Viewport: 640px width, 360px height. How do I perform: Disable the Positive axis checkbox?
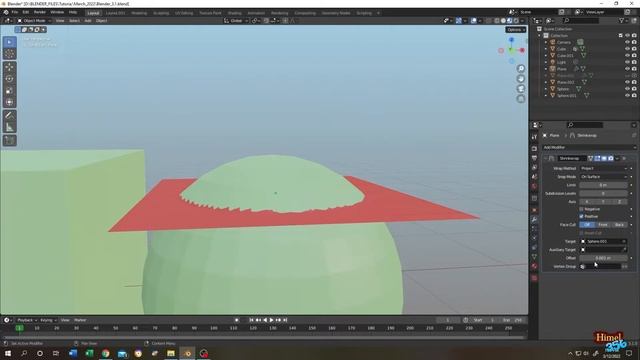click(x=582, y=216)
